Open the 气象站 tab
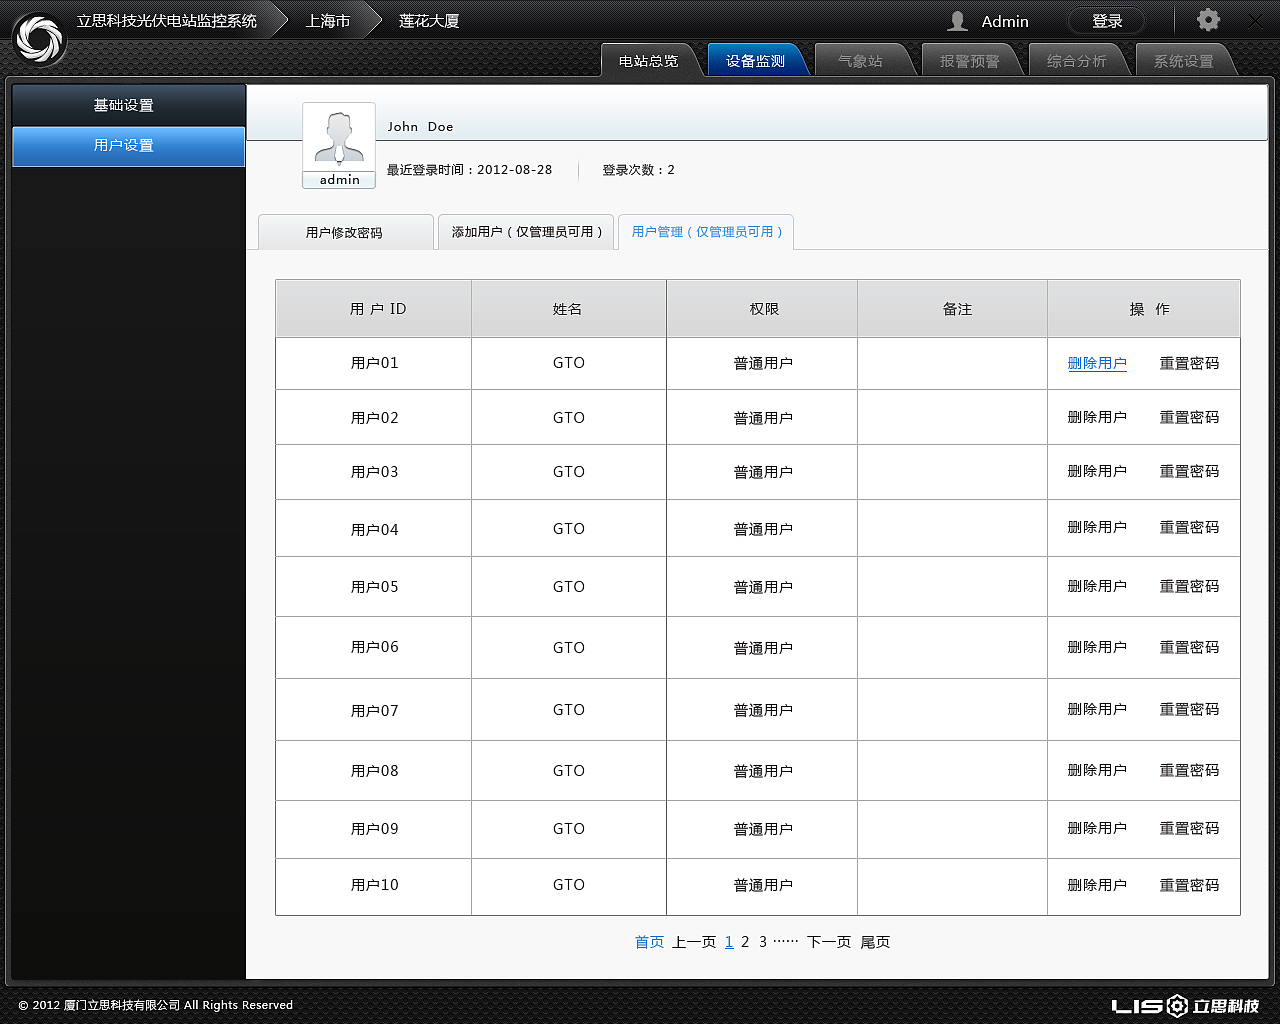The image size is (1280, 1024). click(863, 59)
